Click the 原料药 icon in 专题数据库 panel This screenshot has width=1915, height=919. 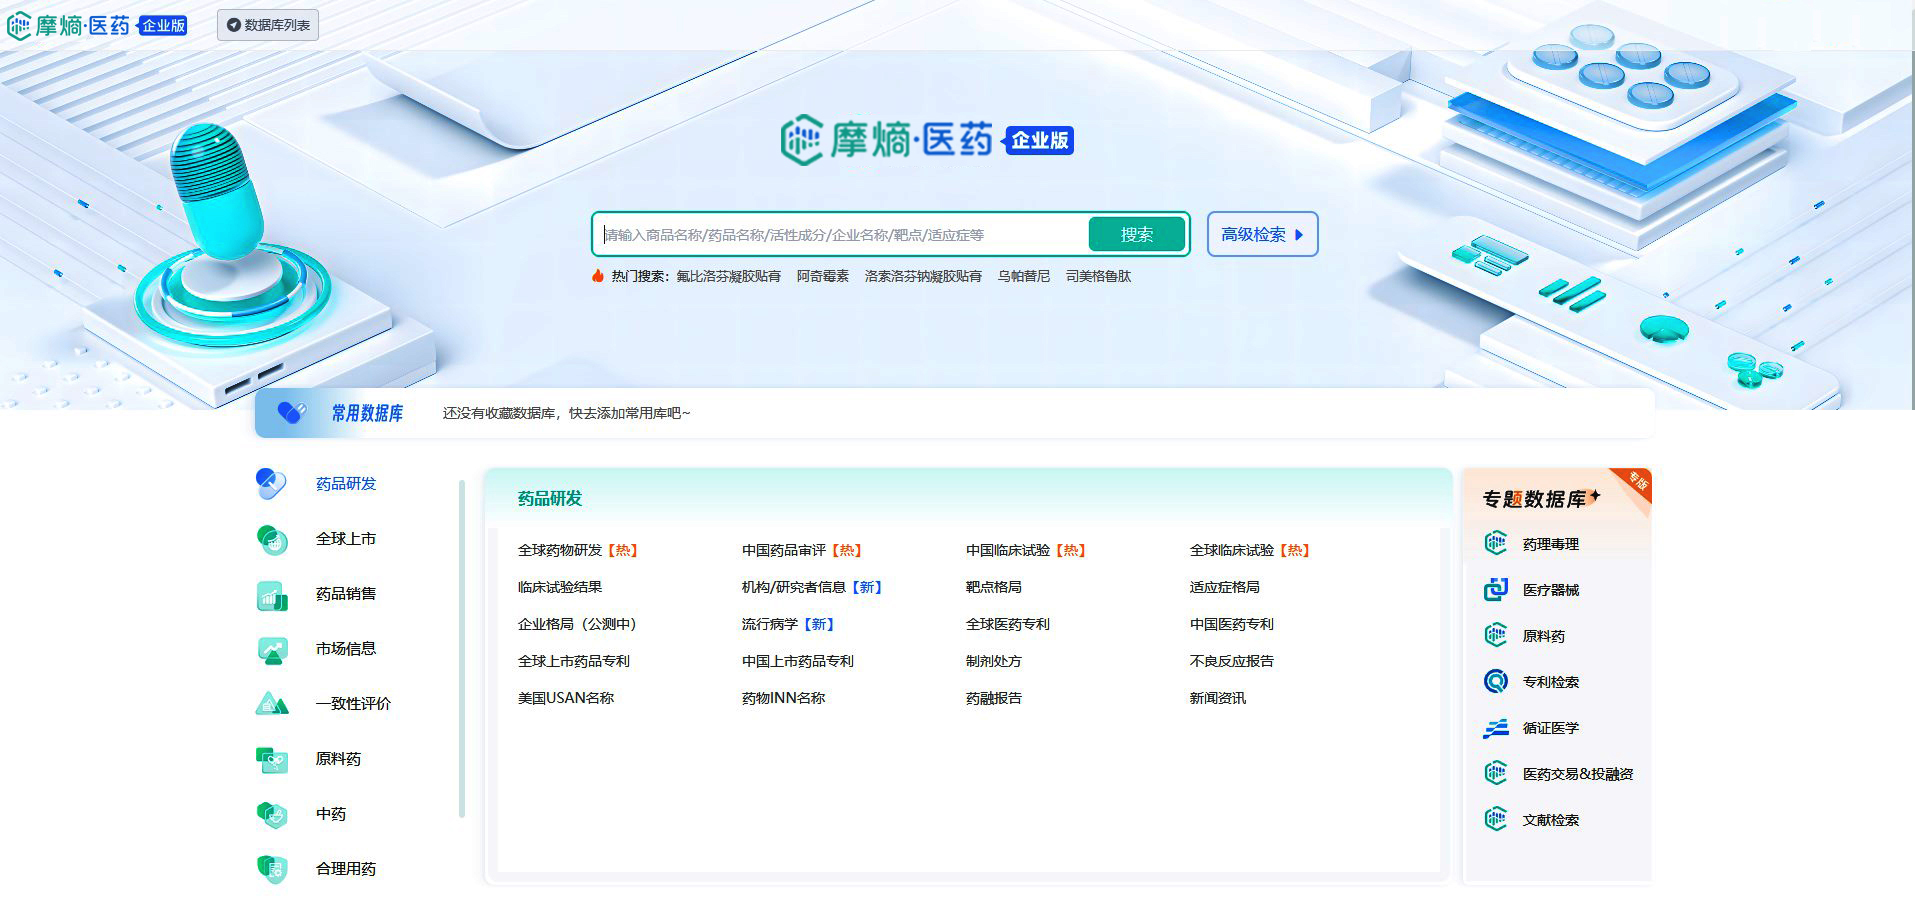click(x=1496, y=635)
